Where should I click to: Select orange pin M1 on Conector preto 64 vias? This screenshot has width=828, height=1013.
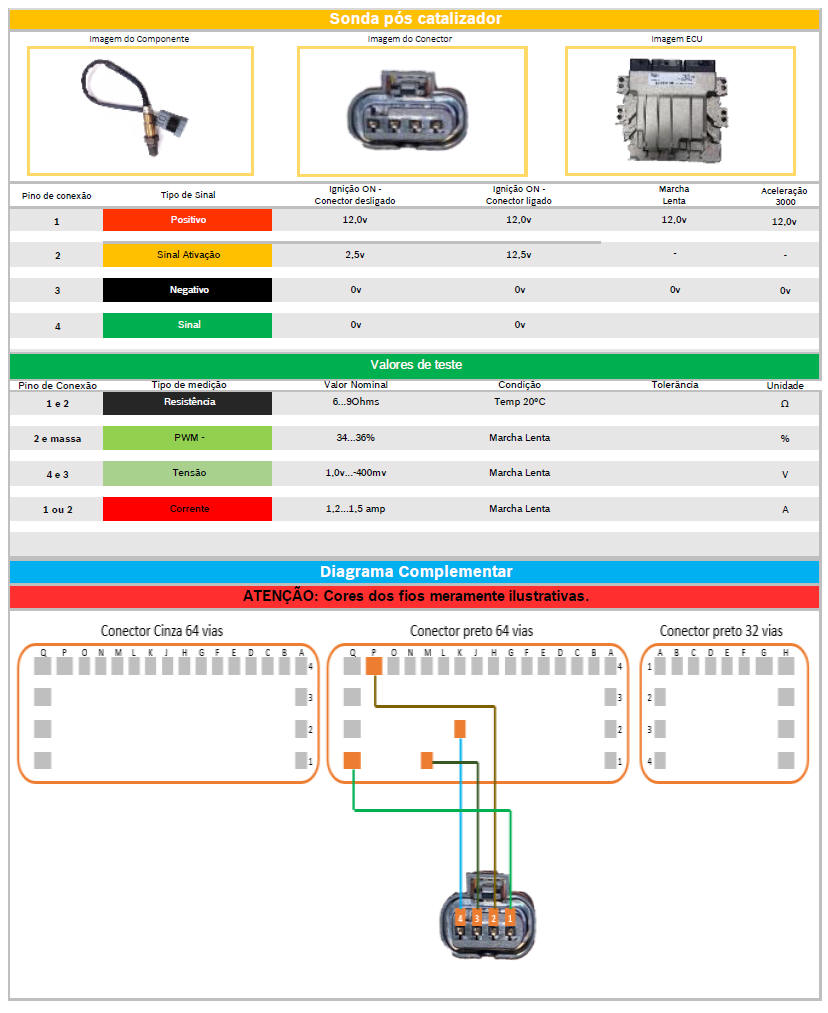pos(427,761)
